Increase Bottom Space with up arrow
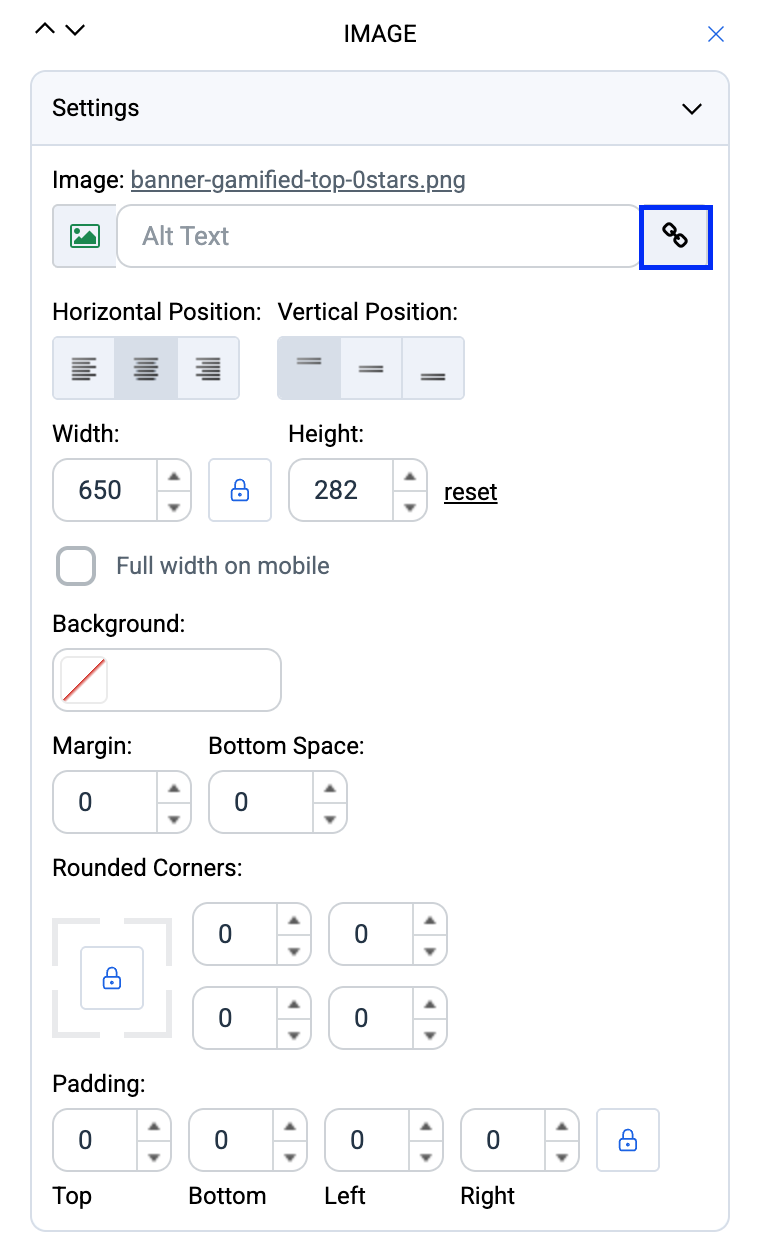 (x=330, y=787)
